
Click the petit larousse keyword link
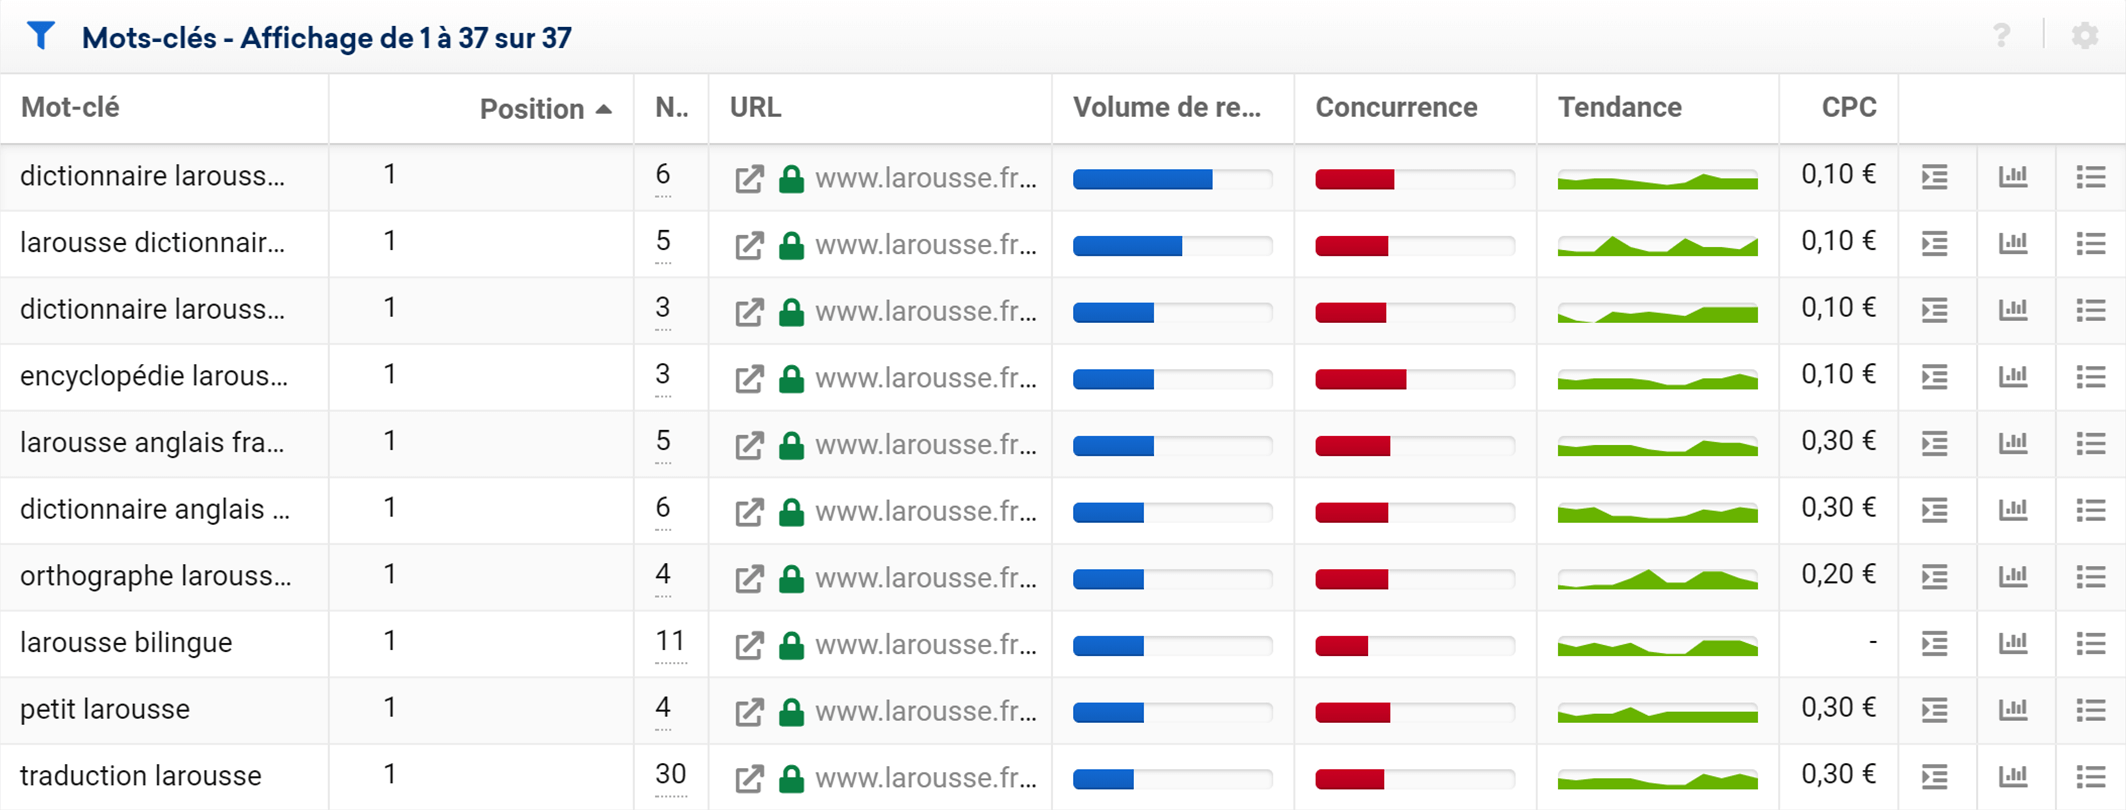pos(105,709)
